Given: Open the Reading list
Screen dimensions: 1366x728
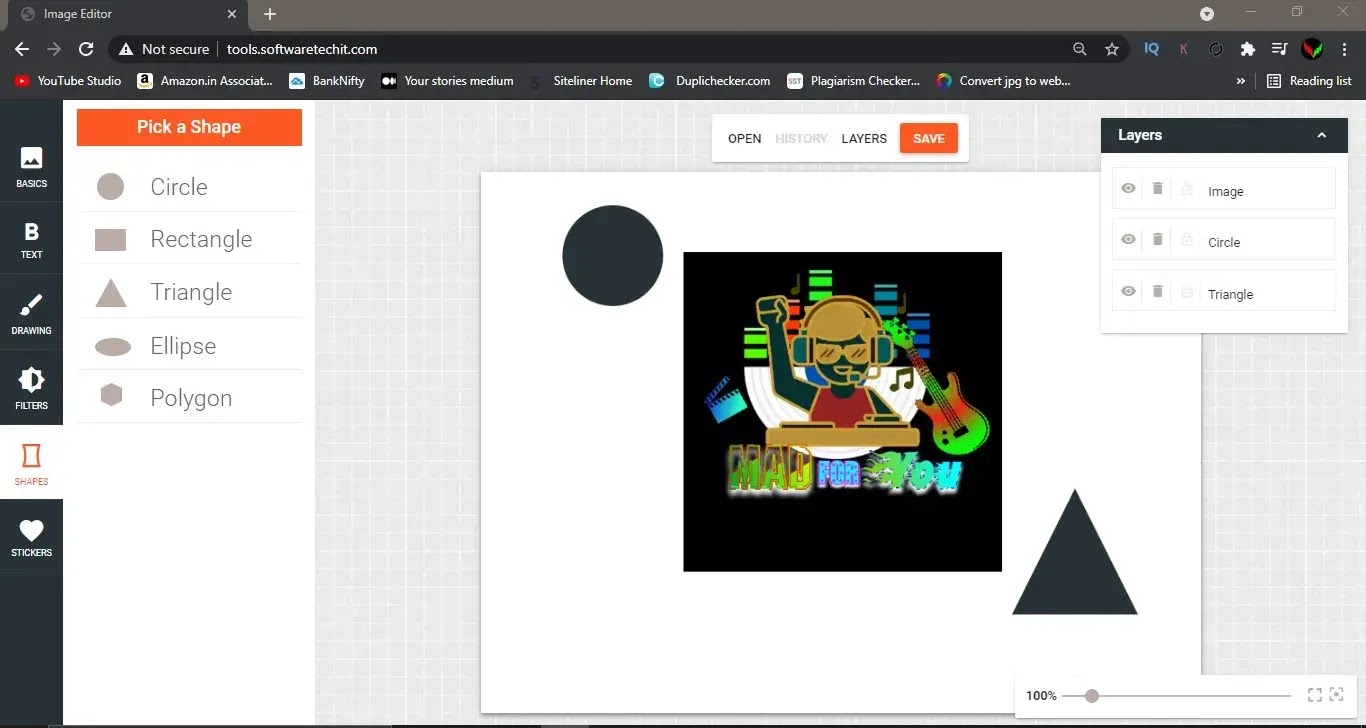Looking at the screenshot, I should tap(1309, 81).
